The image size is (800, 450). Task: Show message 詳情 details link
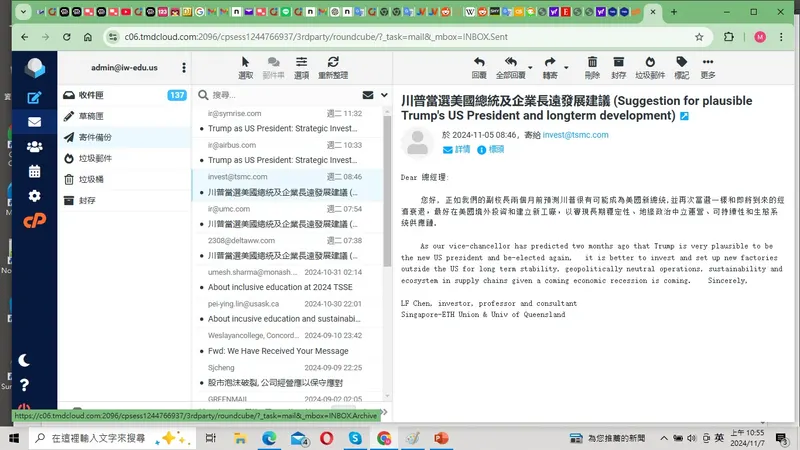[x=457, y=149]
